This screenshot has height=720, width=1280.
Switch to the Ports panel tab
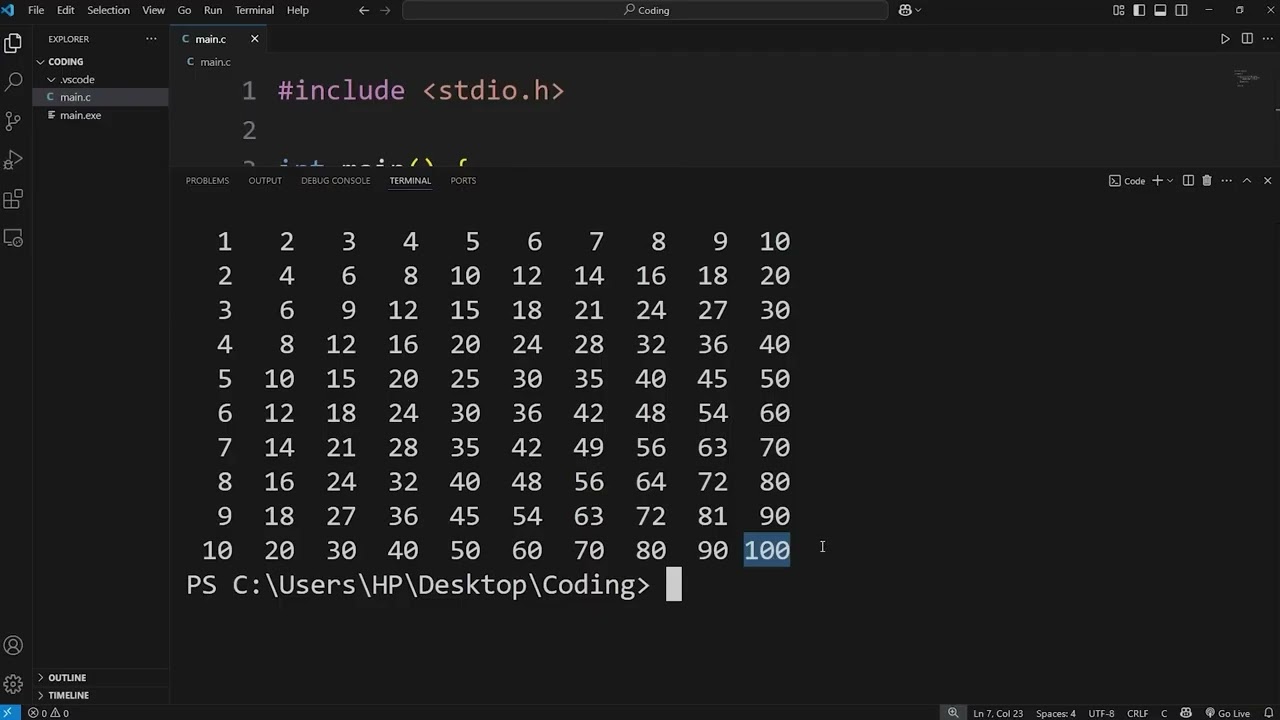[463, 181]
